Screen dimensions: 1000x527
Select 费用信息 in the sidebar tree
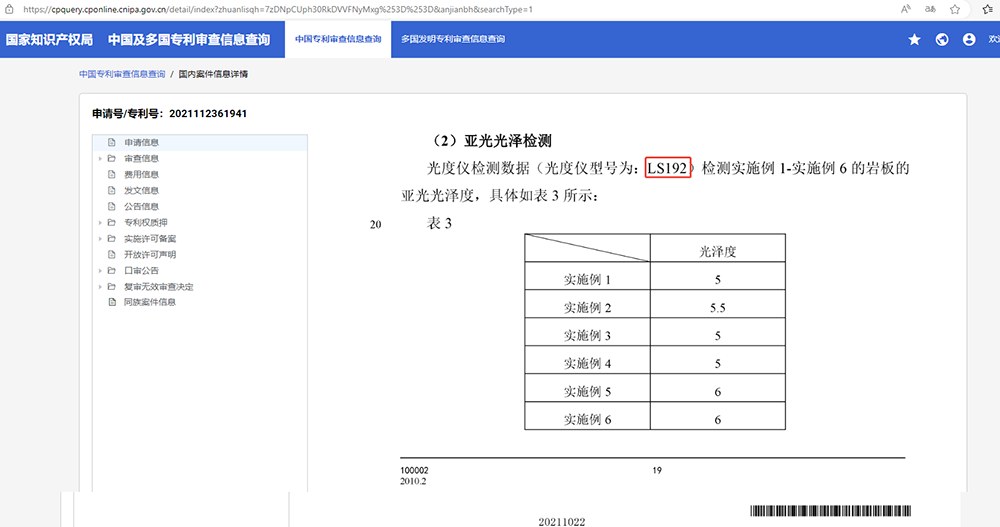pyautogui.click(x=141, y=174)
